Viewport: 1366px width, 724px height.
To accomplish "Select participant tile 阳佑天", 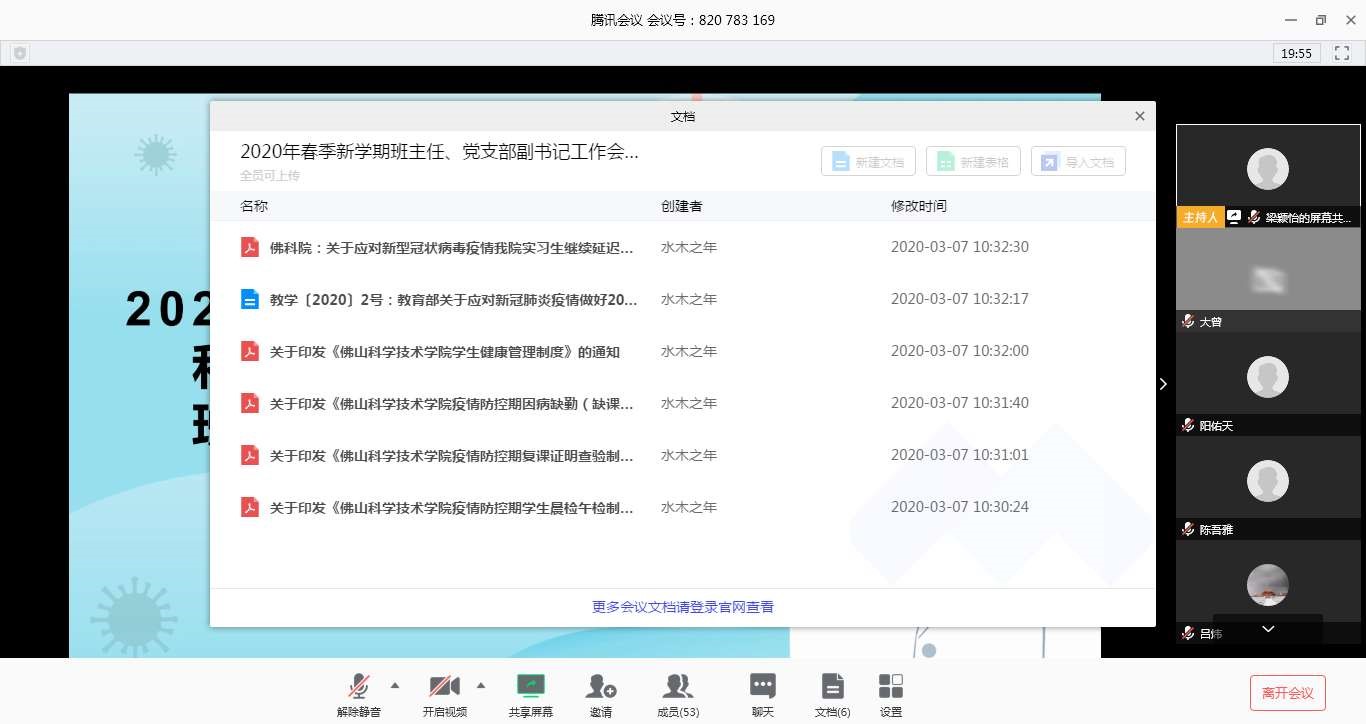I will (1268, 383).
